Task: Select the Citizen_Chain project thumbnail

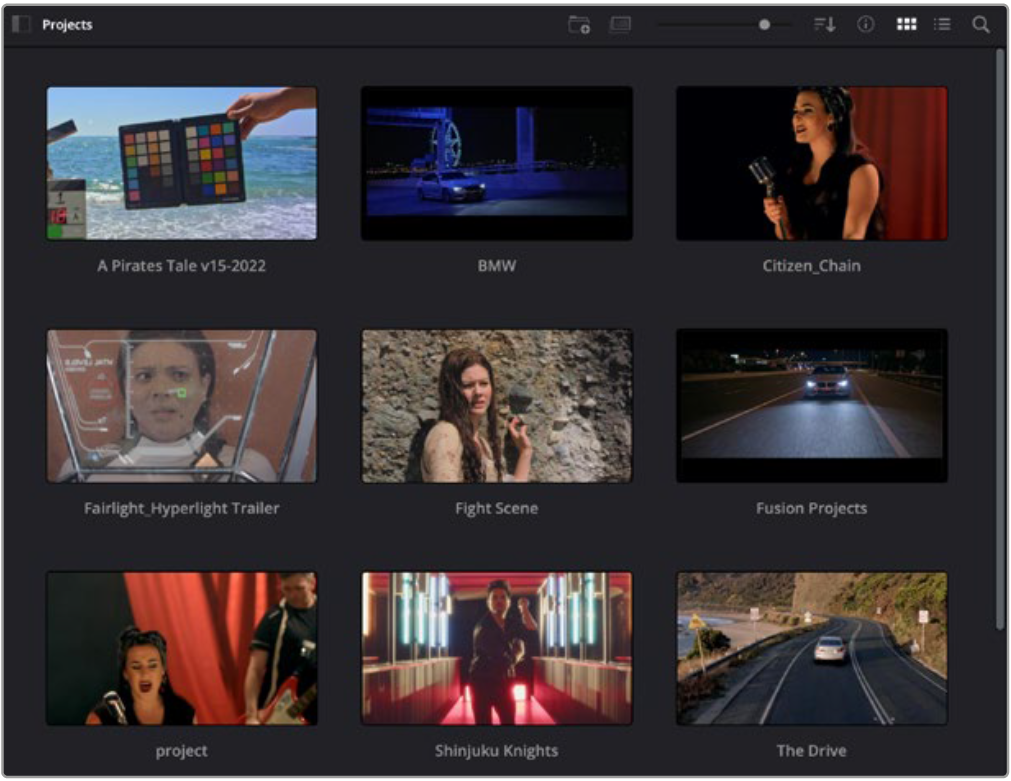Action: tap(811, 163)
